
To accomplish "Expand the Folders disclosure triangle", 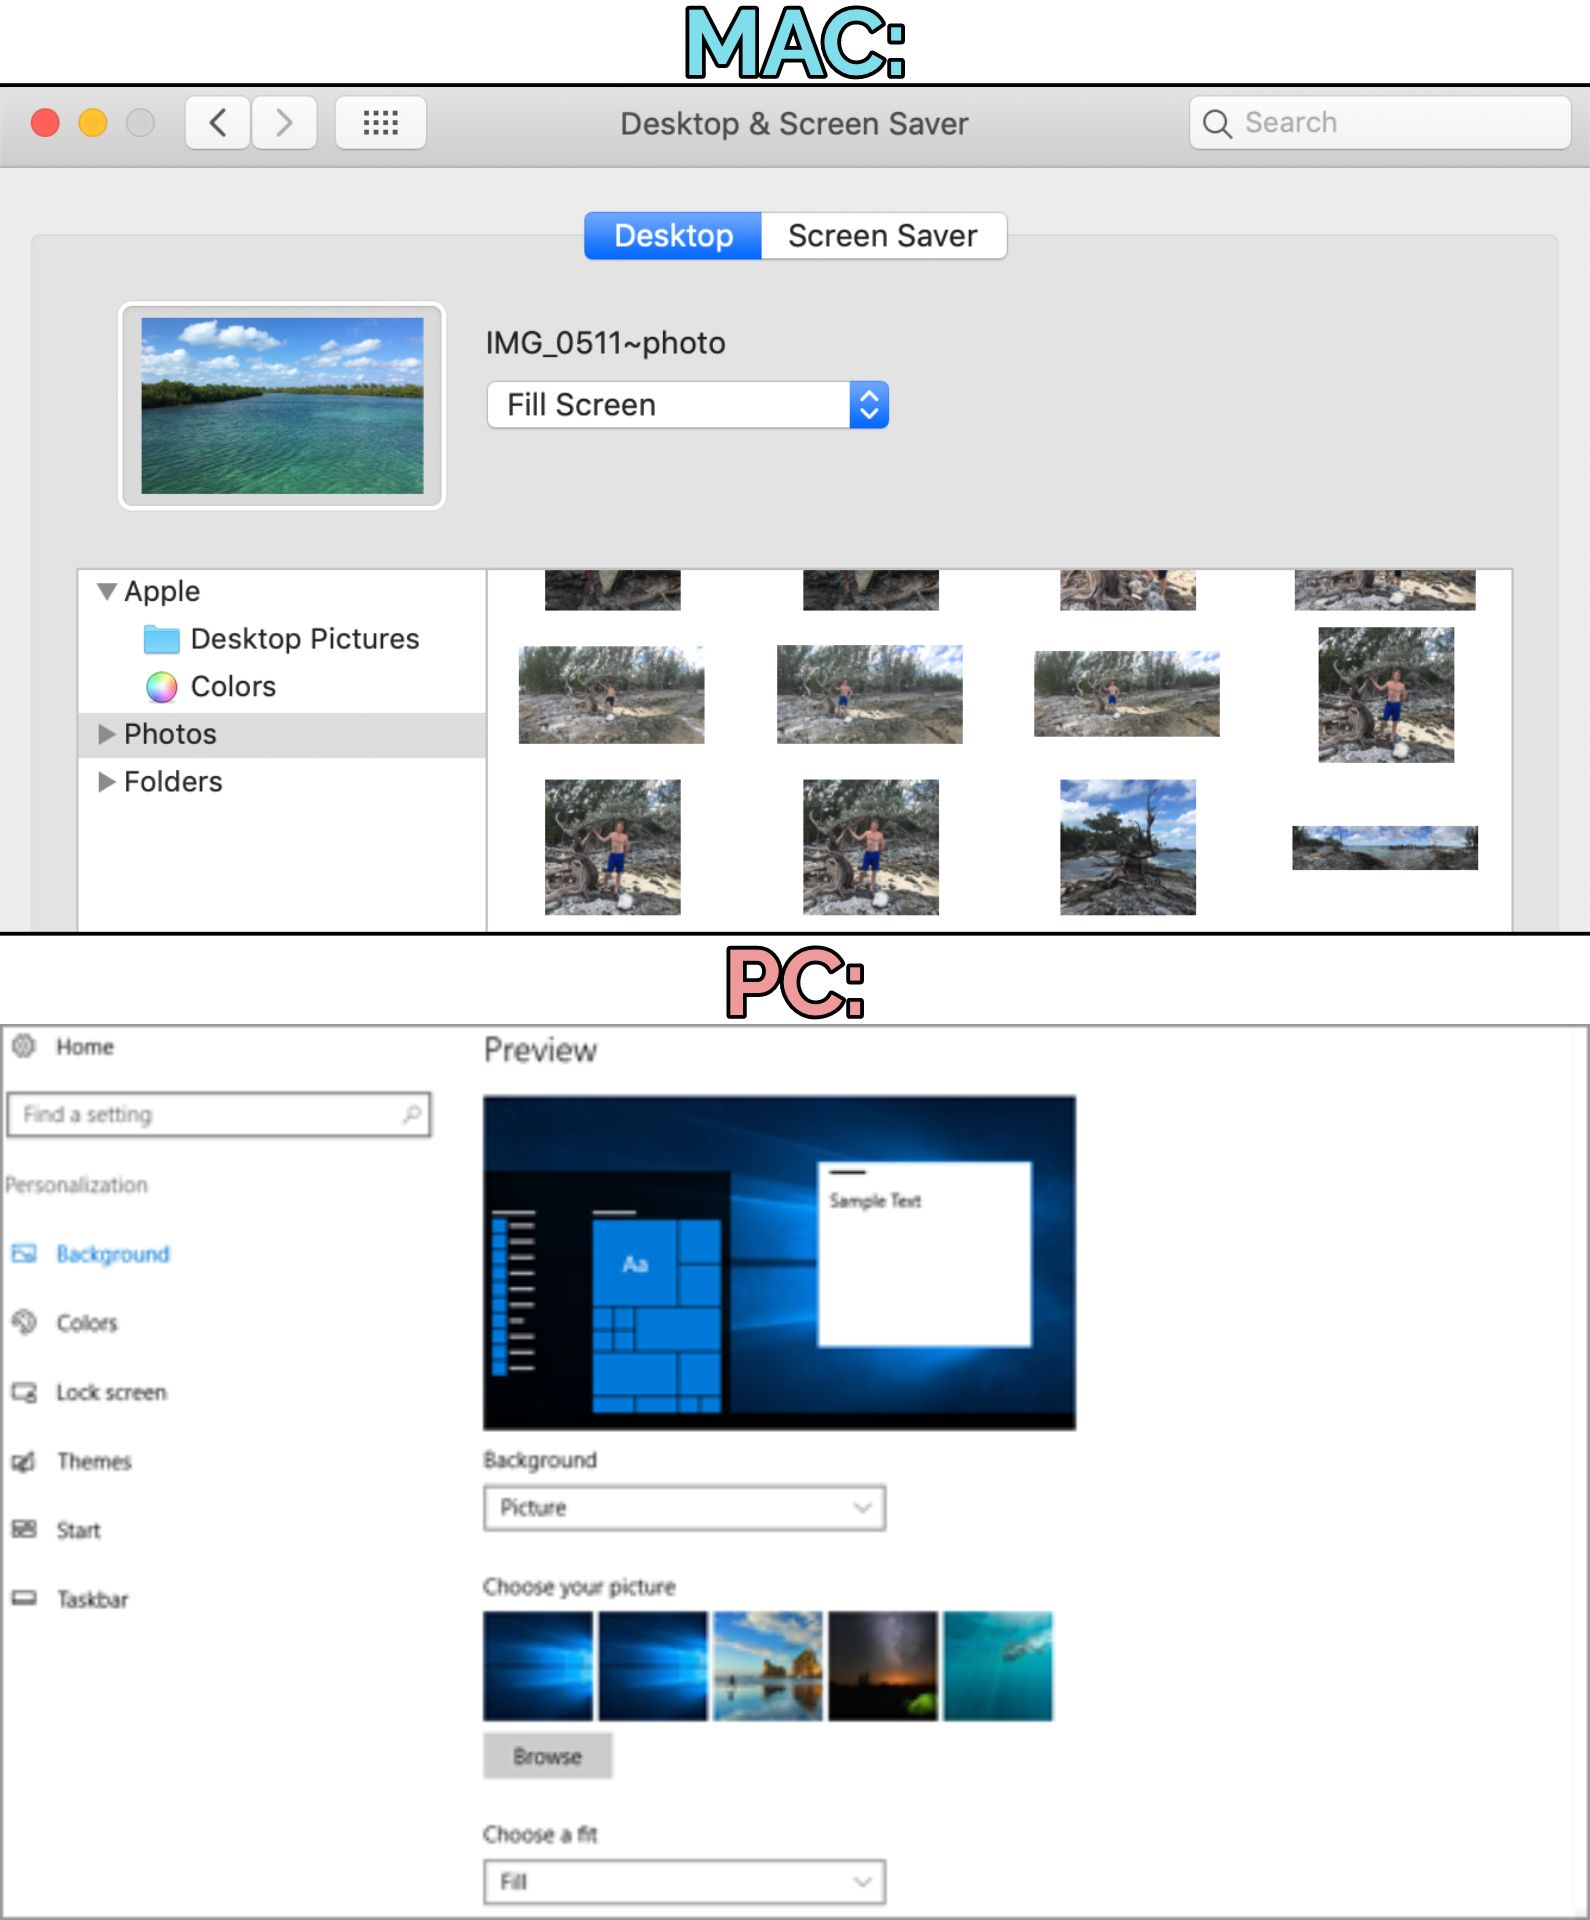I will click(107, 782).
